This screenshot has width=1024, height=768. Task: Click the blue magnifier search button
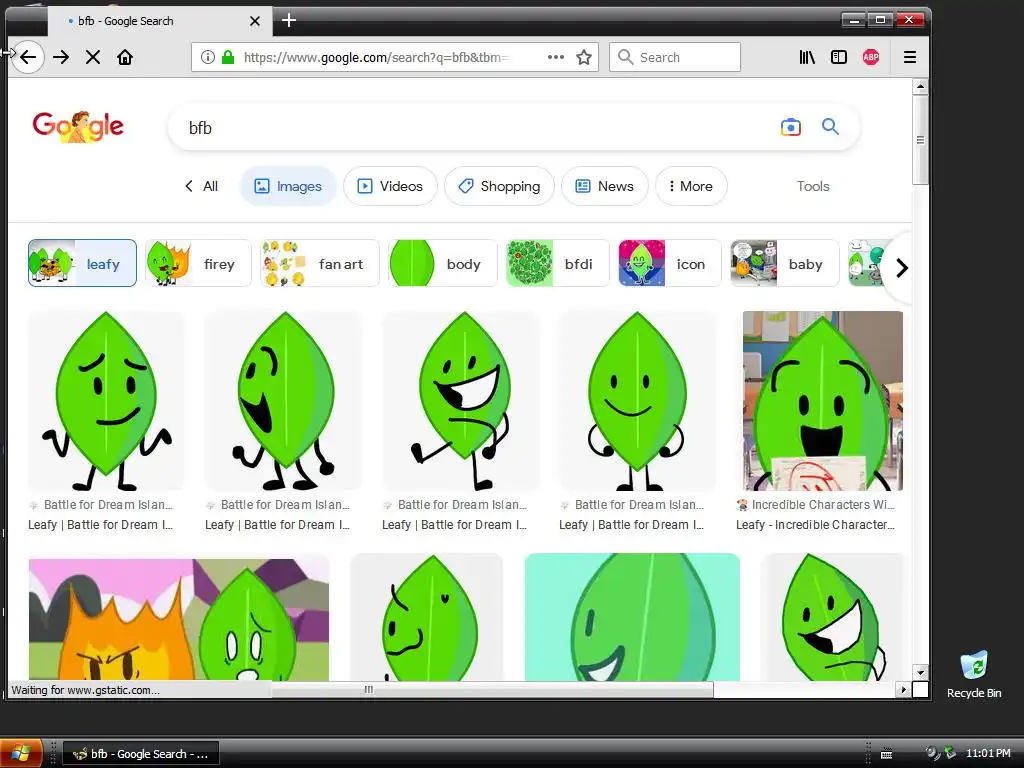click(x=830, y=127)
